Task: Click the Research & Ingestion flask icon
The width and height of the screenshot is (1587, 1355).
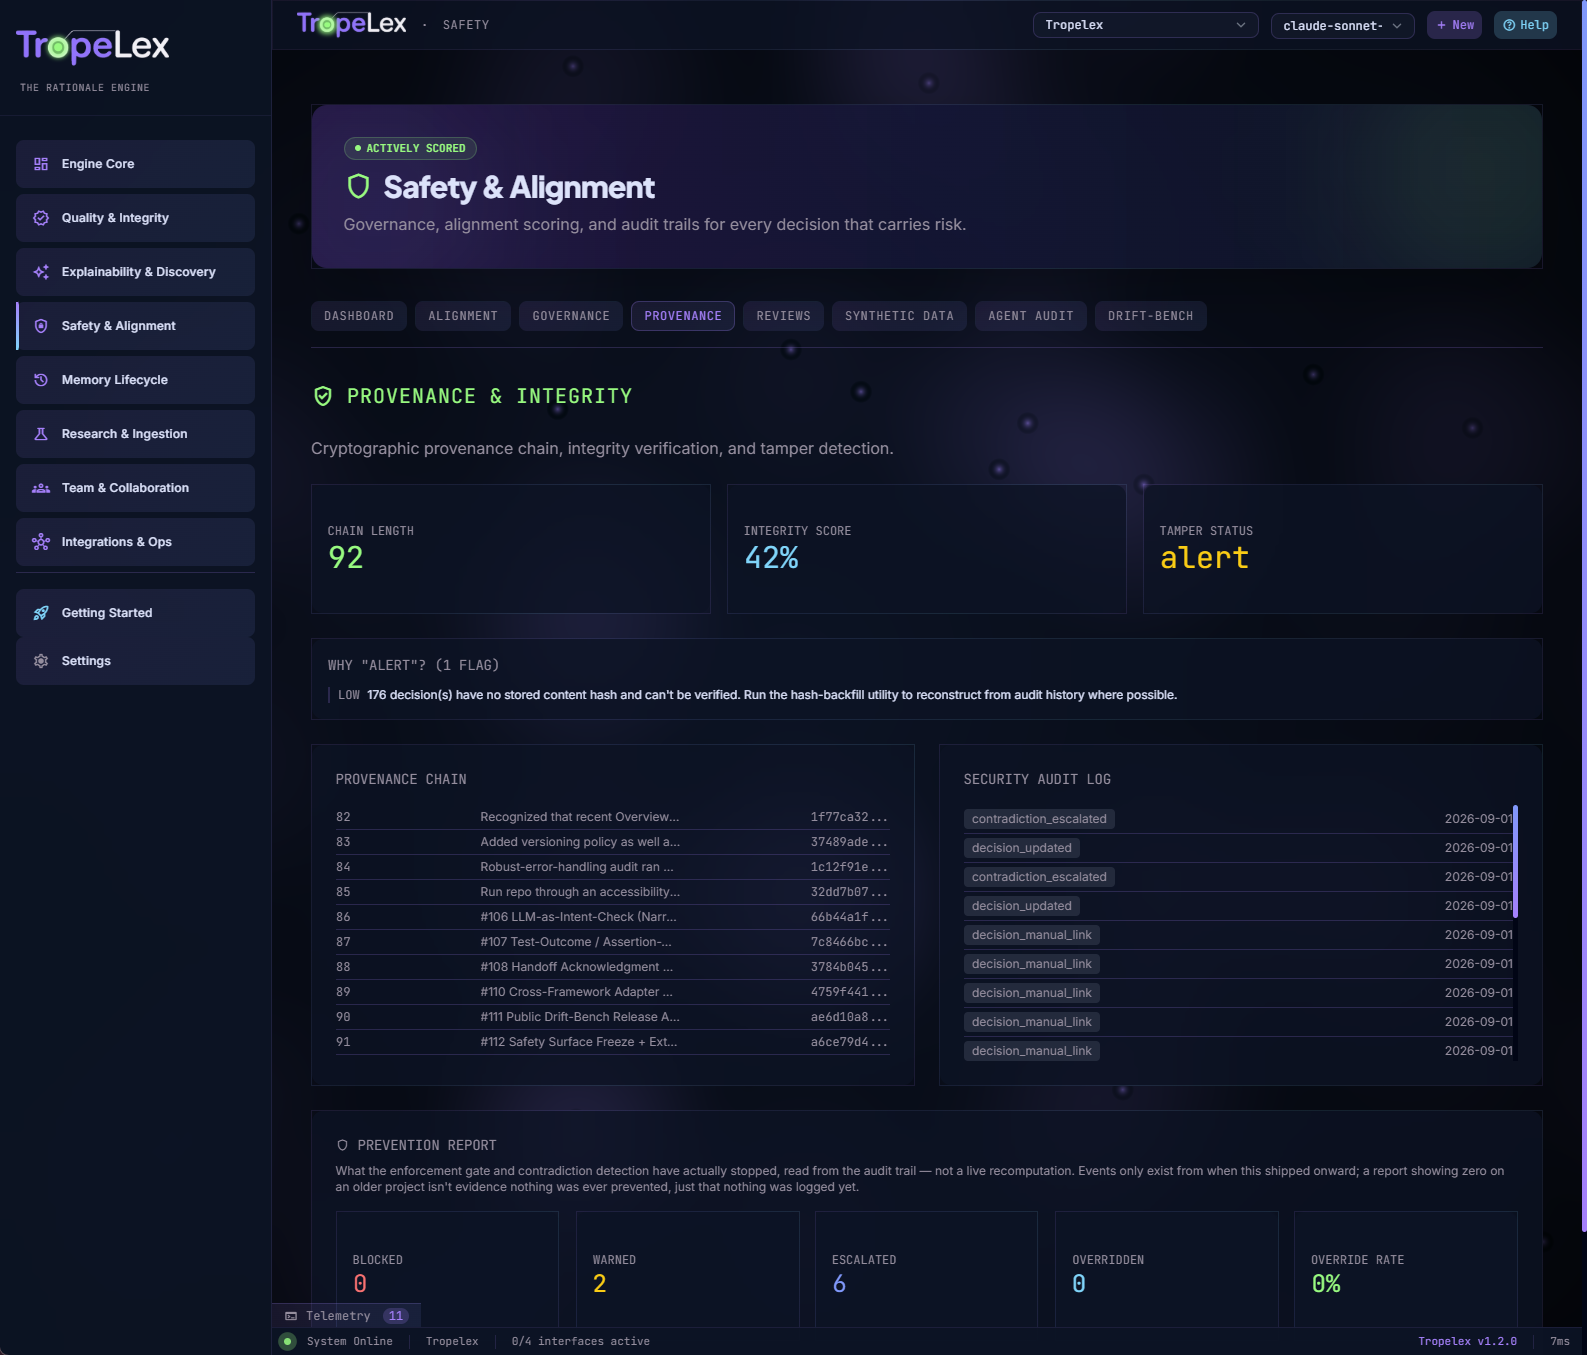Action: [41, 434]
